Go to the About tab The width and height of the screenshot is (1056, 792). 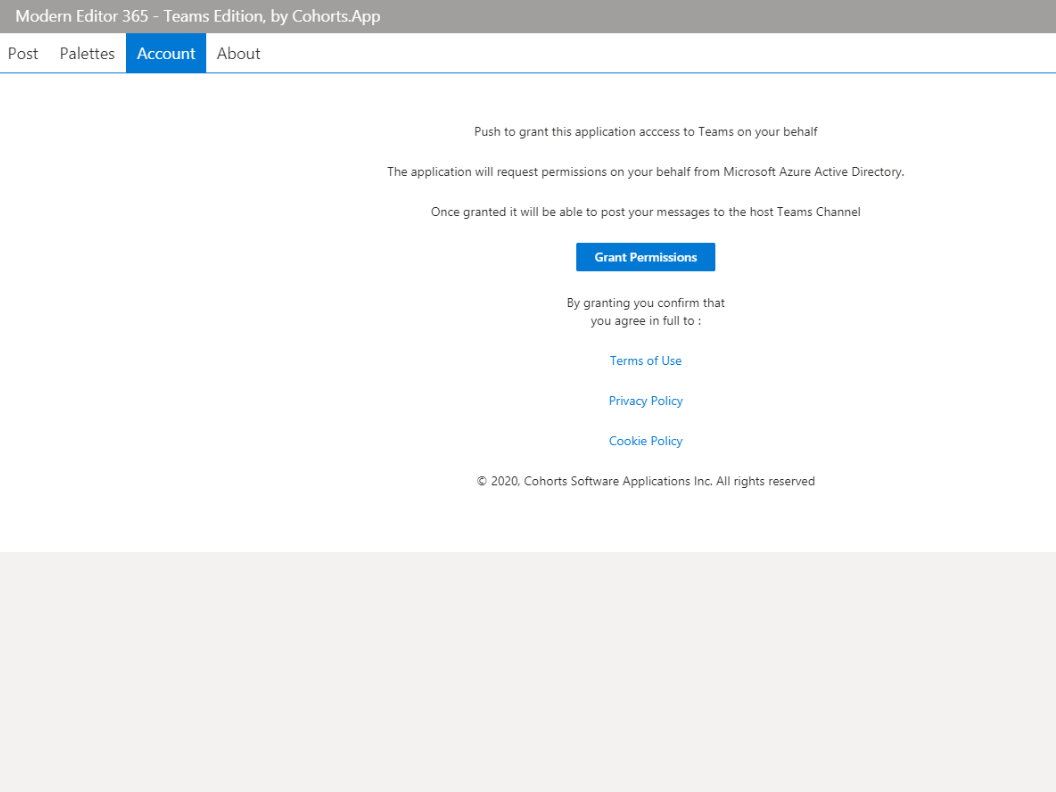point(238,53)
